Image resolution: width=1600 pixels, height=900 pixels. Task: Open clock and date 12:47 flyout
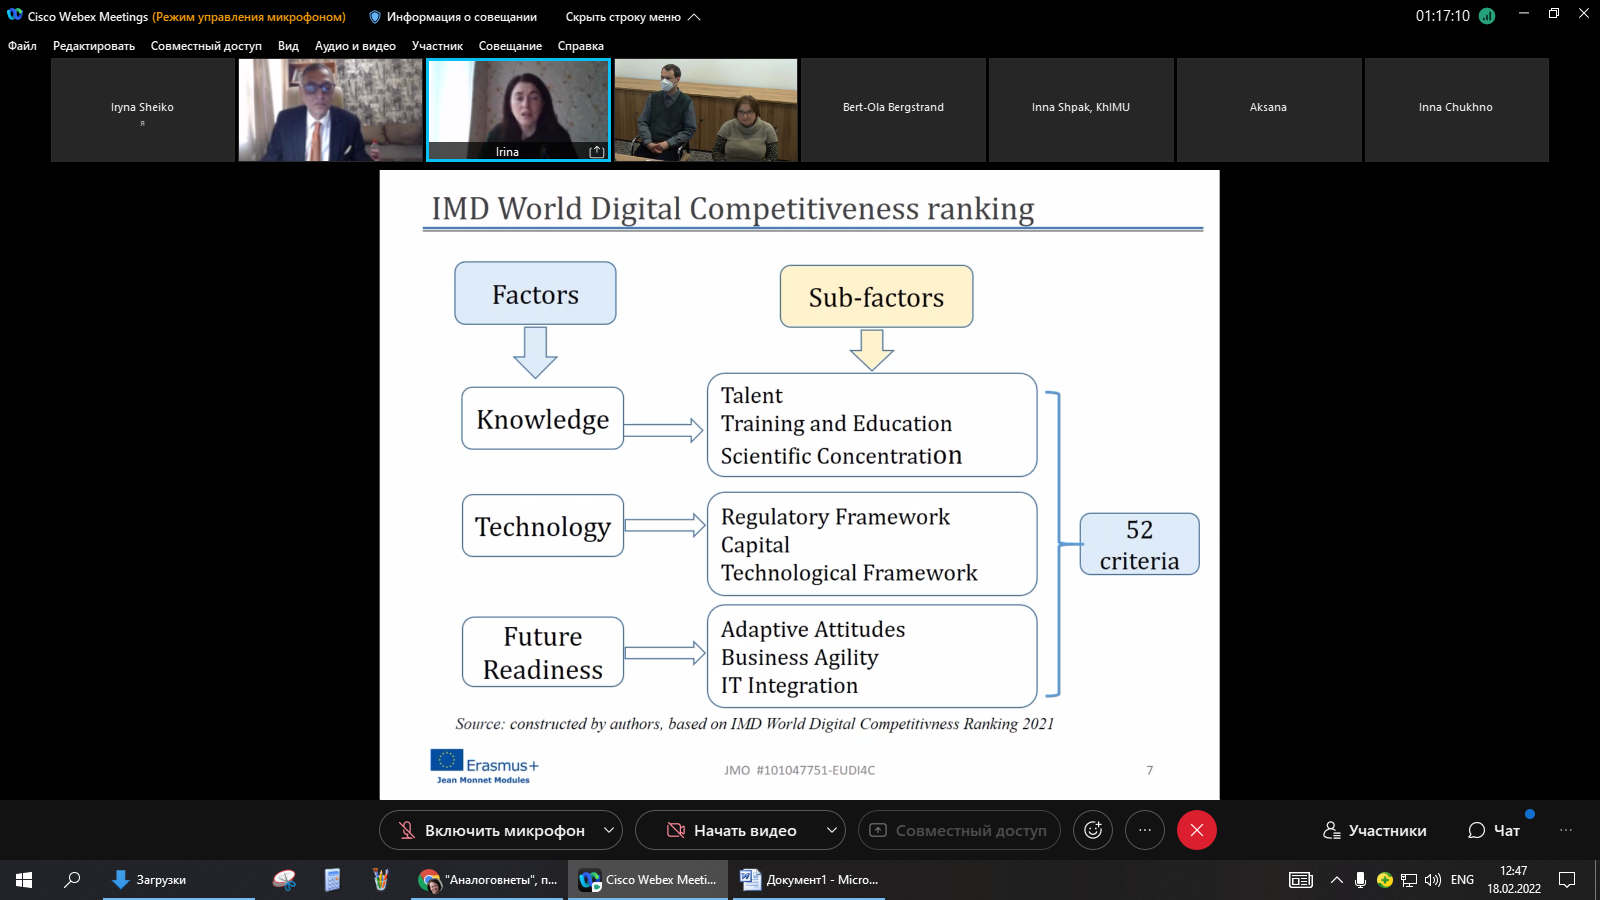[1514, 880]
